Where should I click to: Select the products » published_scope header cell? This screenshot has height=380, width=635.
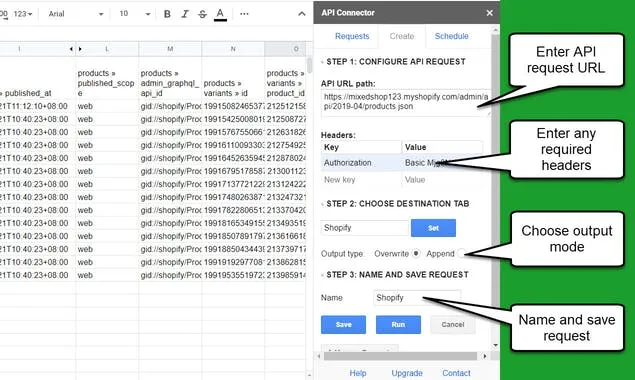[107, 78]
